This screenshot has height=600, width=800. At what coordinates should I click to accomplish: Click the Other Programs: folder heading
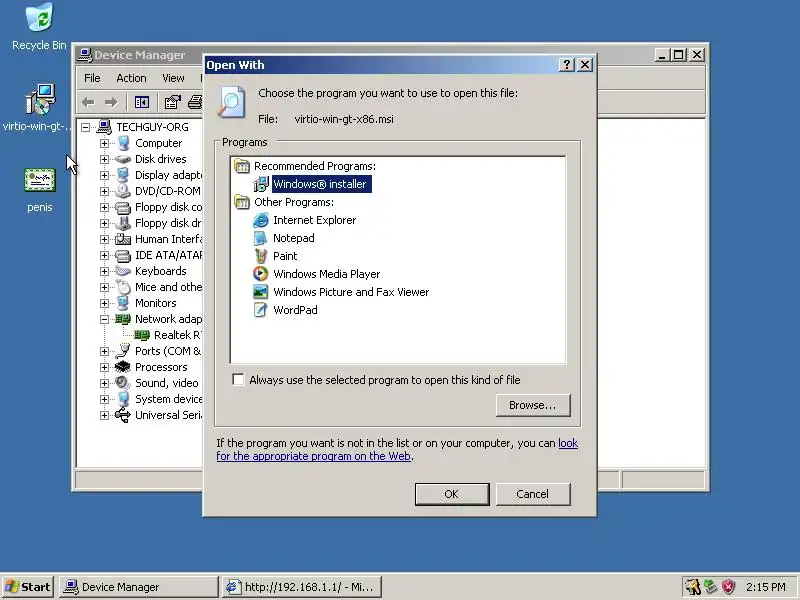[294, 202]
